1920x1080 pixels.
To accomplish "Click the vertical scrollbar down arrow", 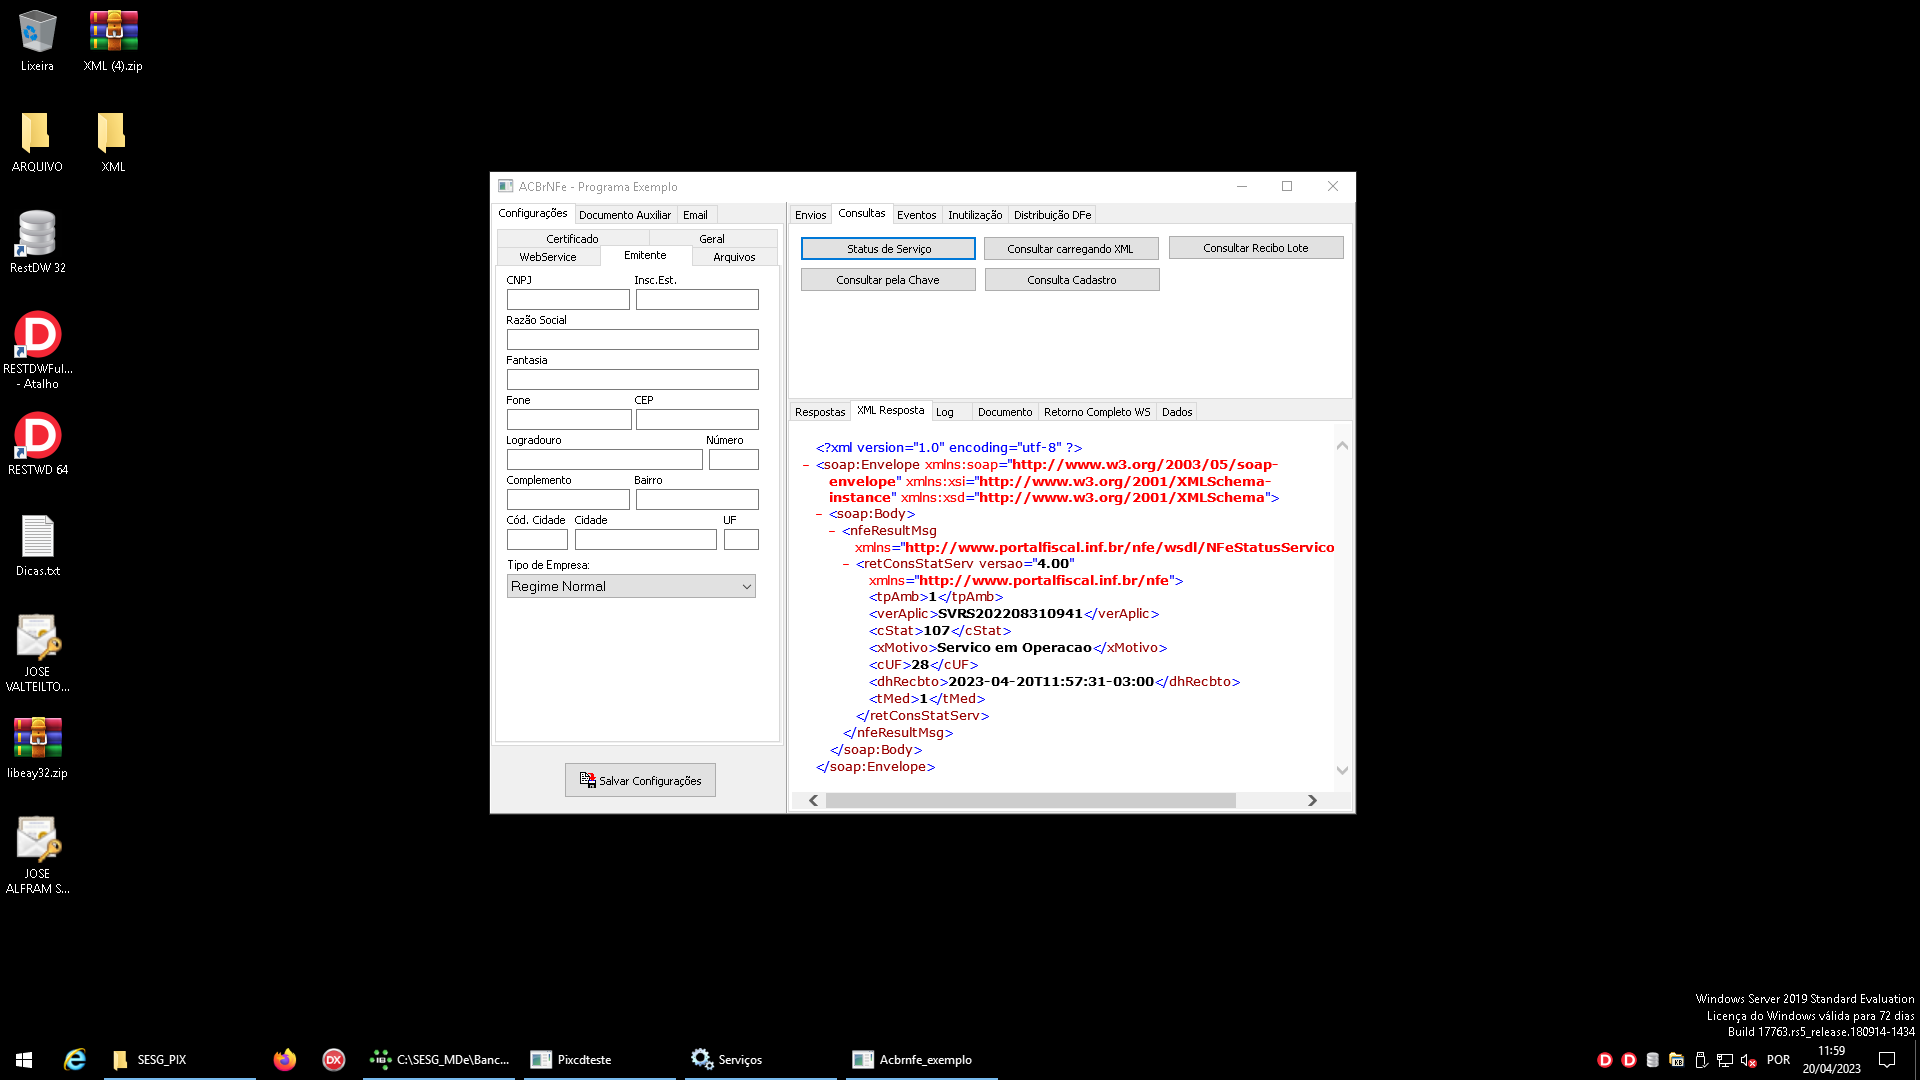I will tap(1342, 770).
